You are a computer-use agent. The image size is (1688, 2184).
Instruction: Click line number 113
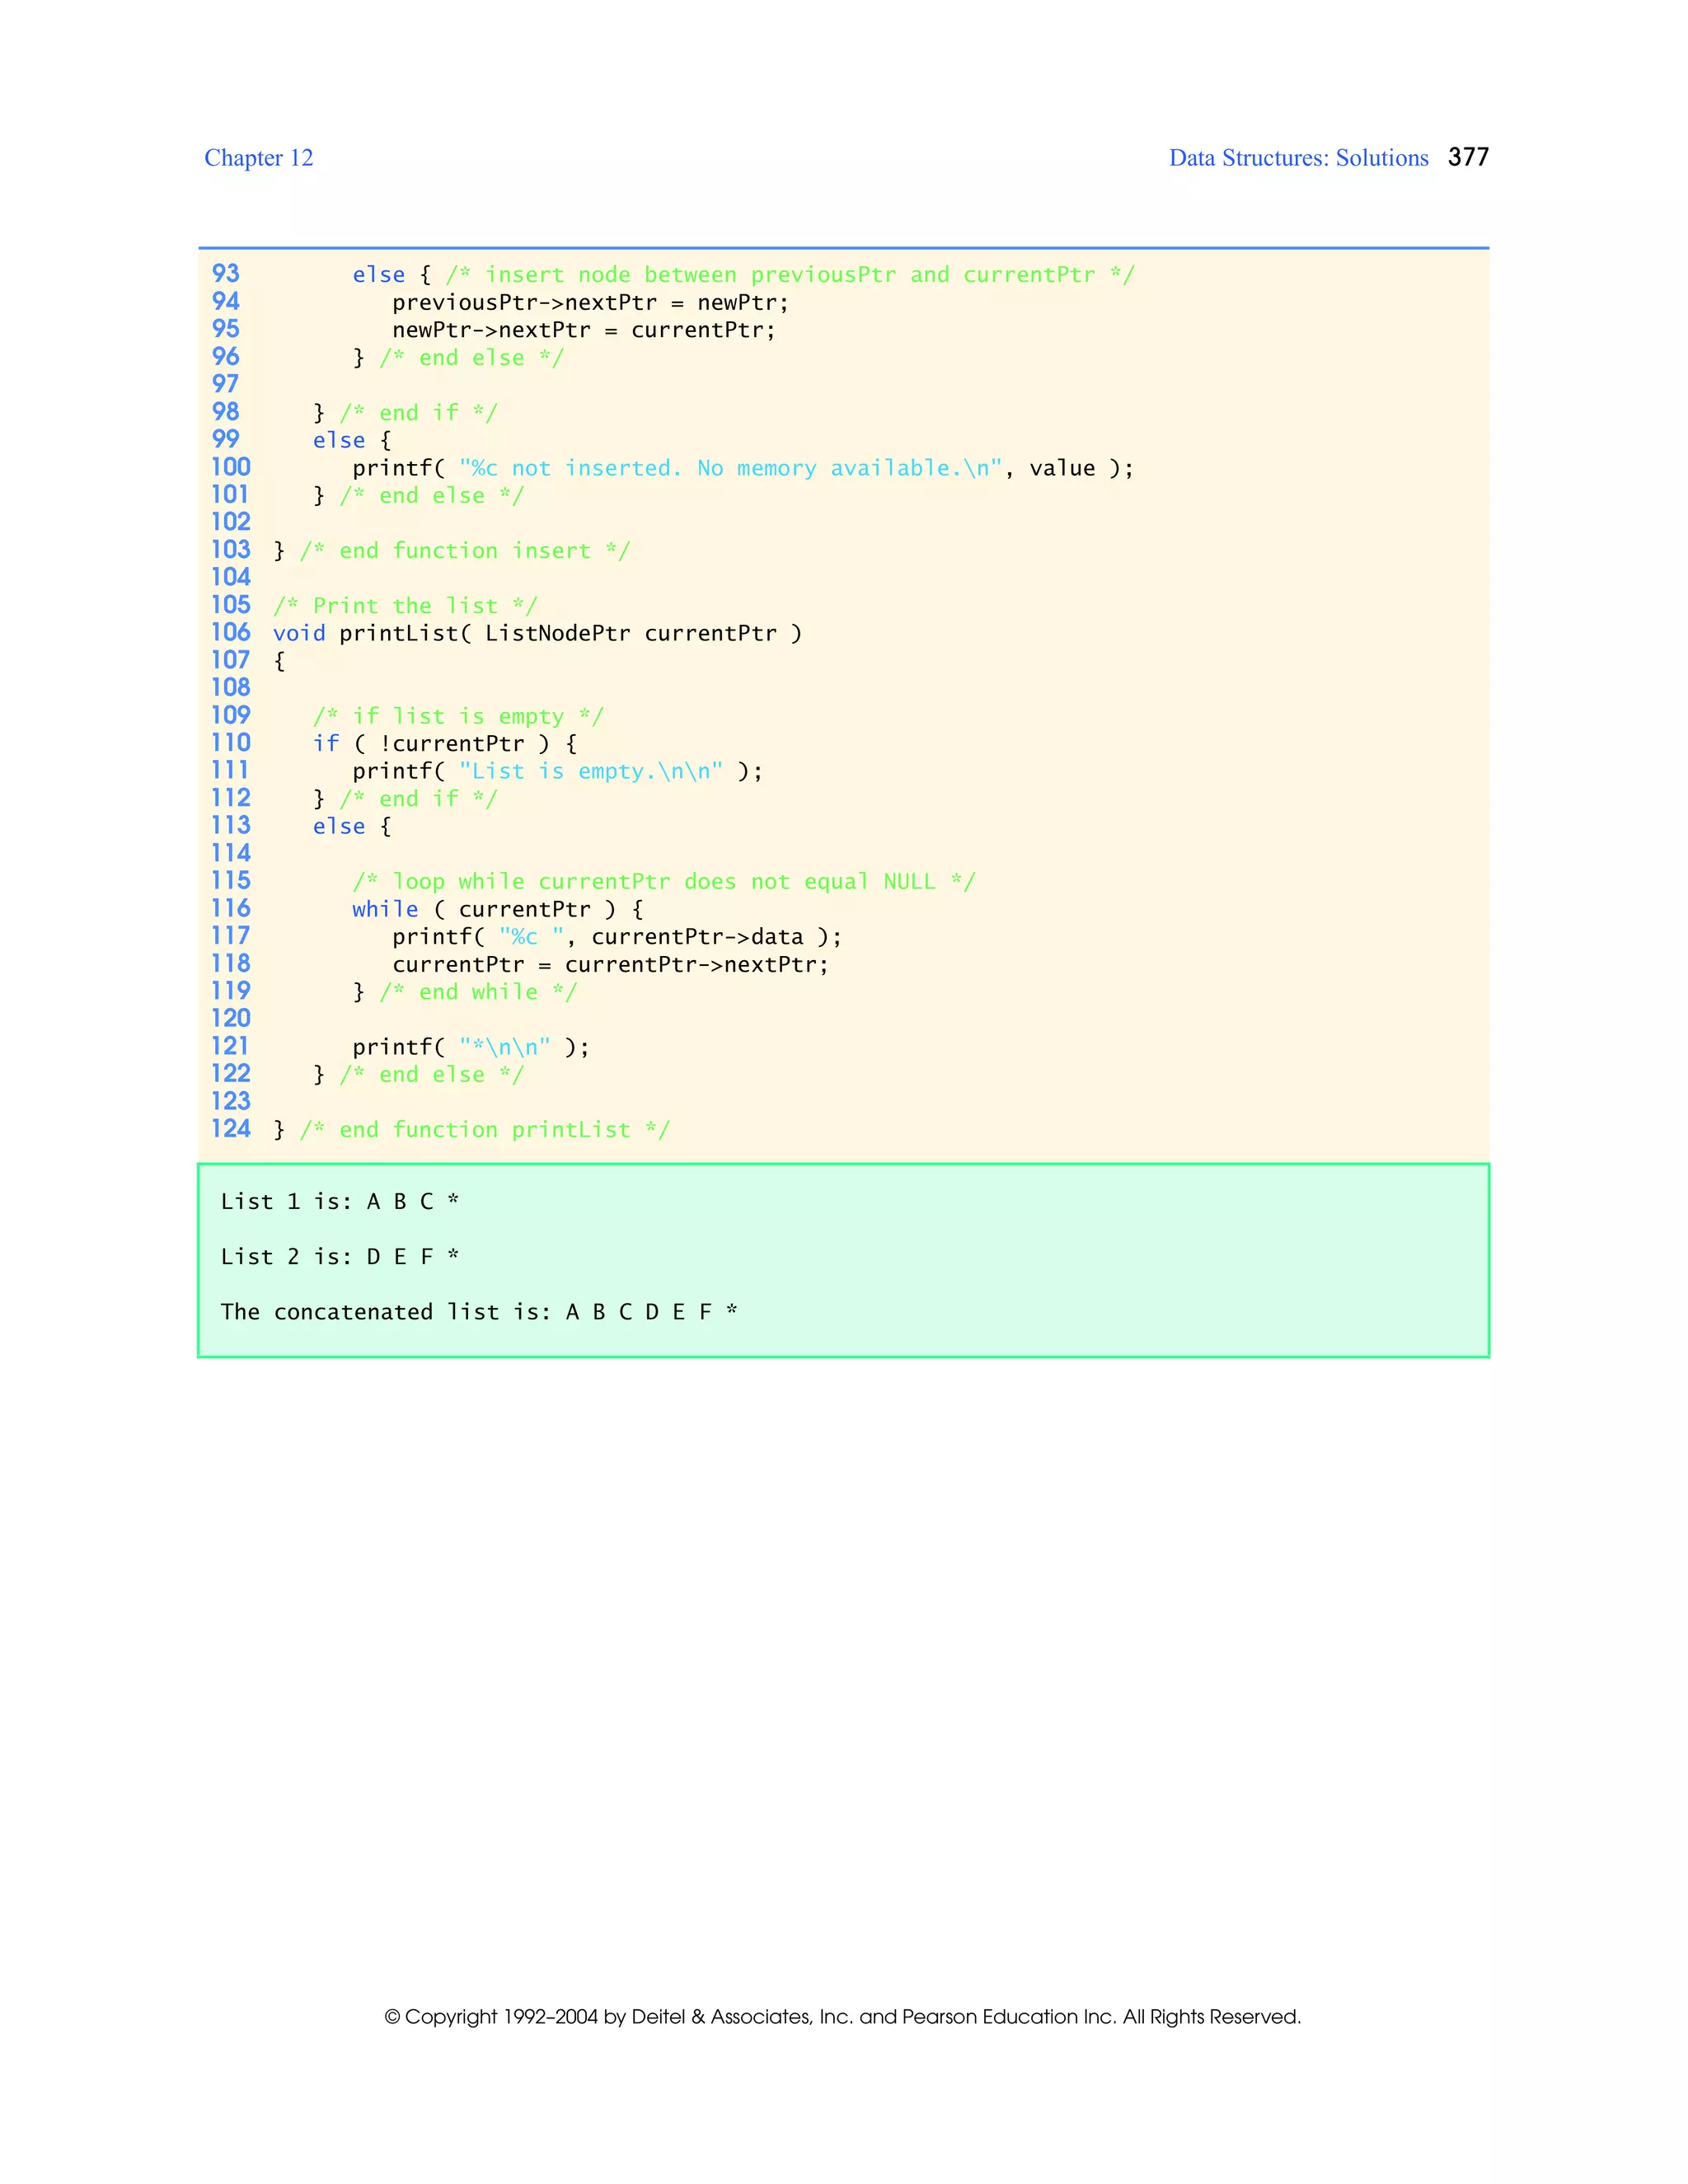(230, 826)
